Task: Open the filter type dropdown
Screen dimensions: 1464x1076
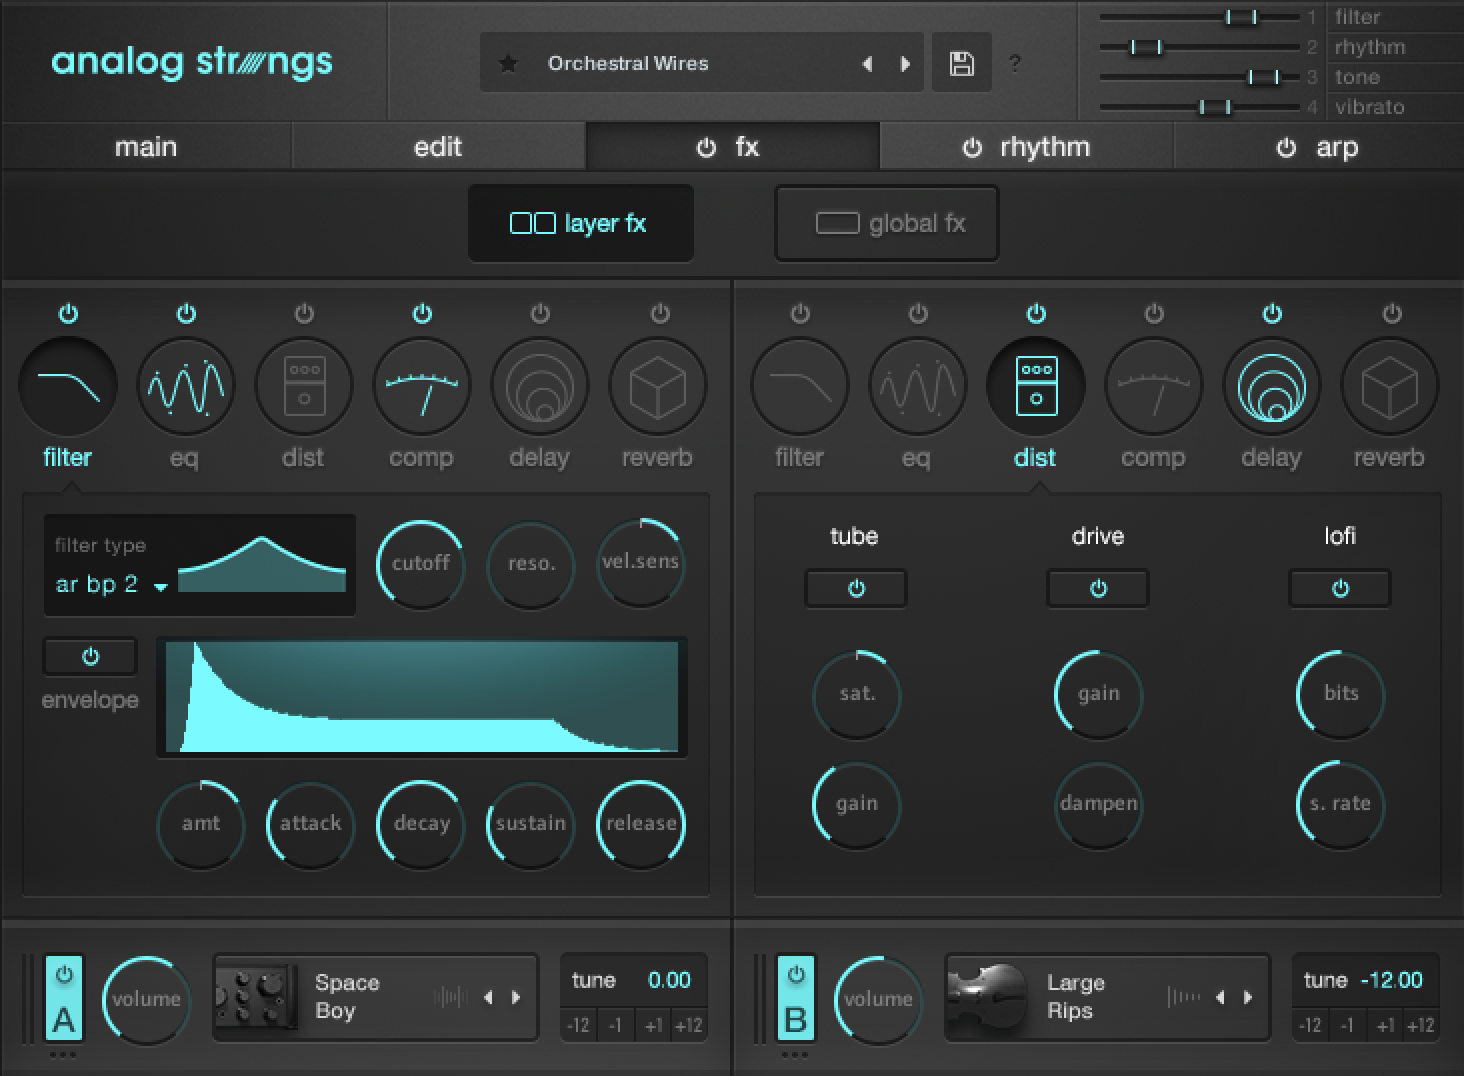Action: click(x=108, y=584)
